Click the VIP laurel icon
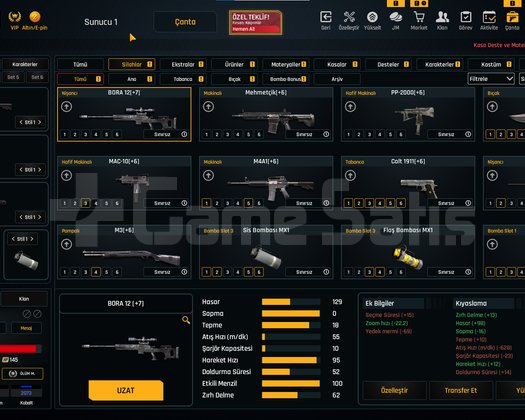This screenshot has height=420, width=525. (x=15, y=16)
